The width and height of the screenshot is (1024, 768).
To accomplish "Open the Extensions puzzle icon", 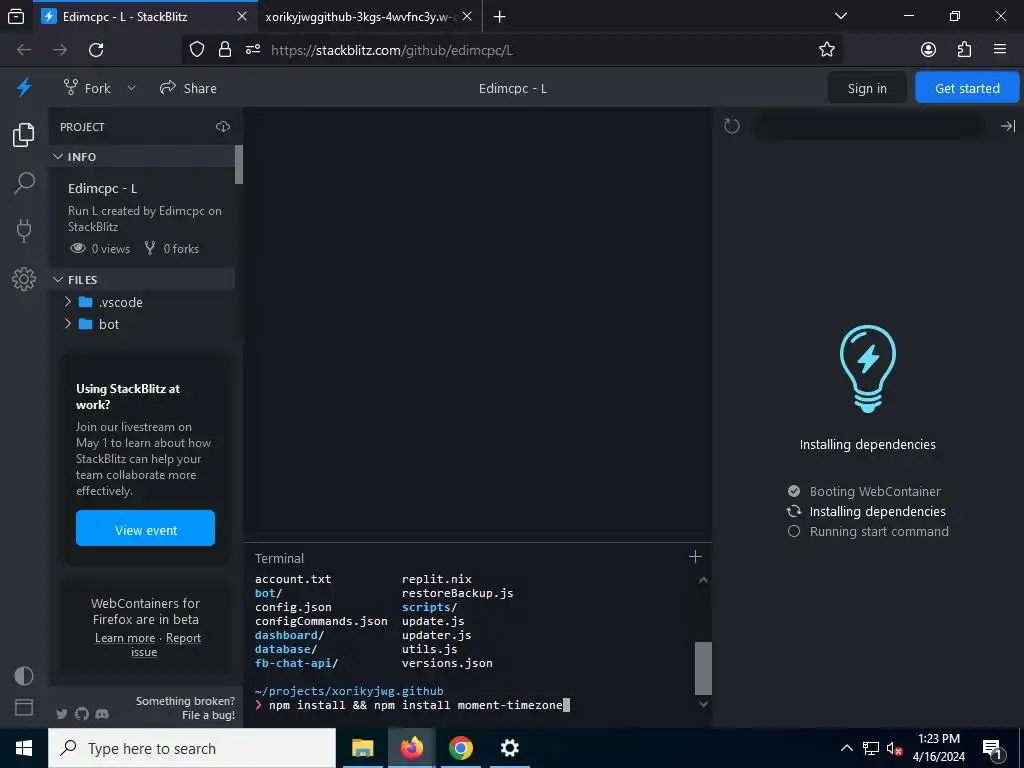I will 965,50.
